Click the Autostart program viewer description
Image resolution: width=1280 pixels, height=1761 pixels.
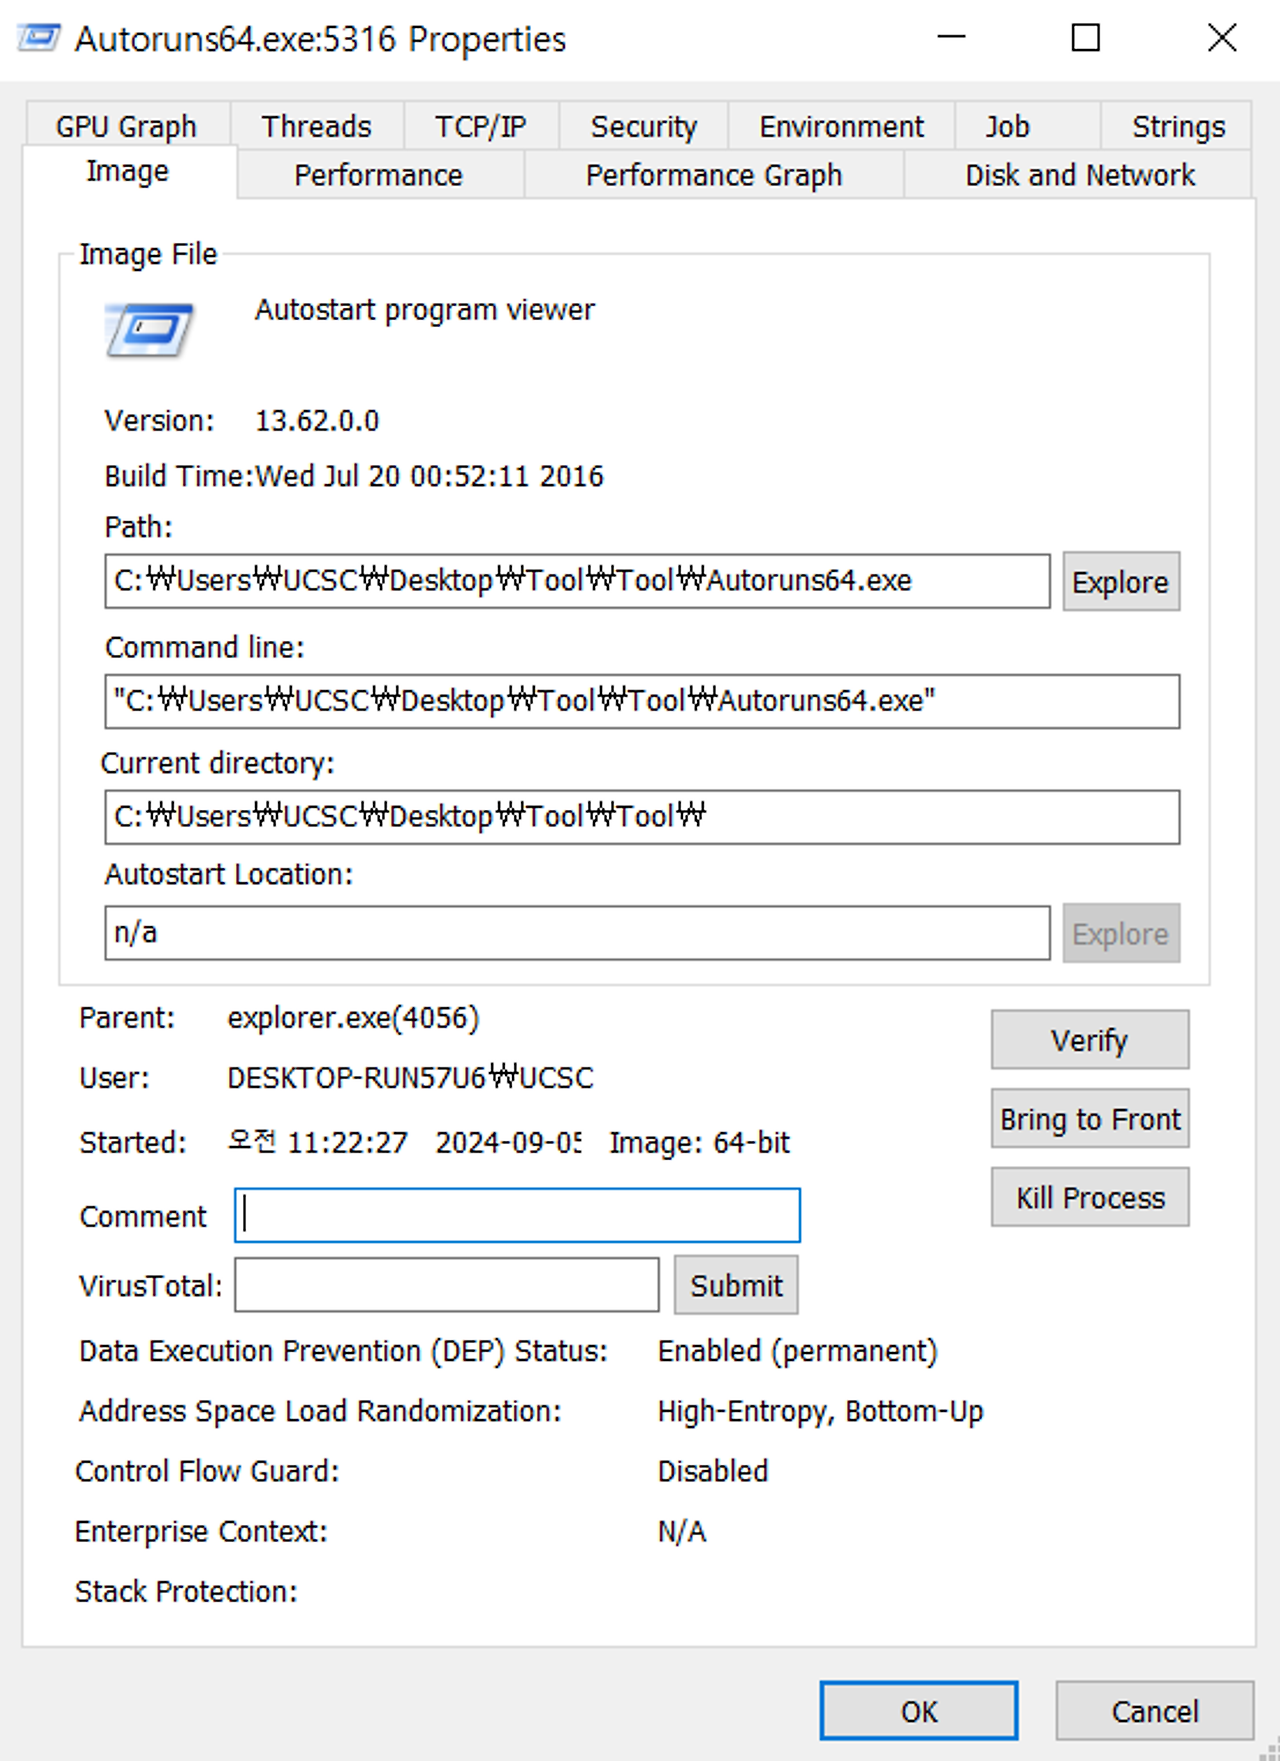[x=425, y=310]
